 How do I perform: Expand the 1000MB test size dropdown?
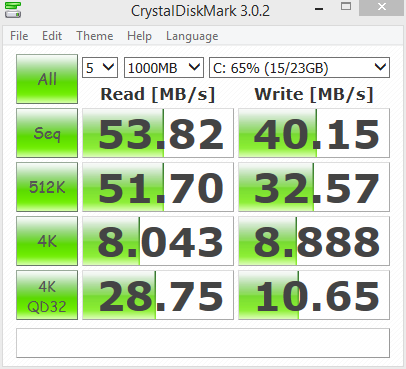point(164,68)
